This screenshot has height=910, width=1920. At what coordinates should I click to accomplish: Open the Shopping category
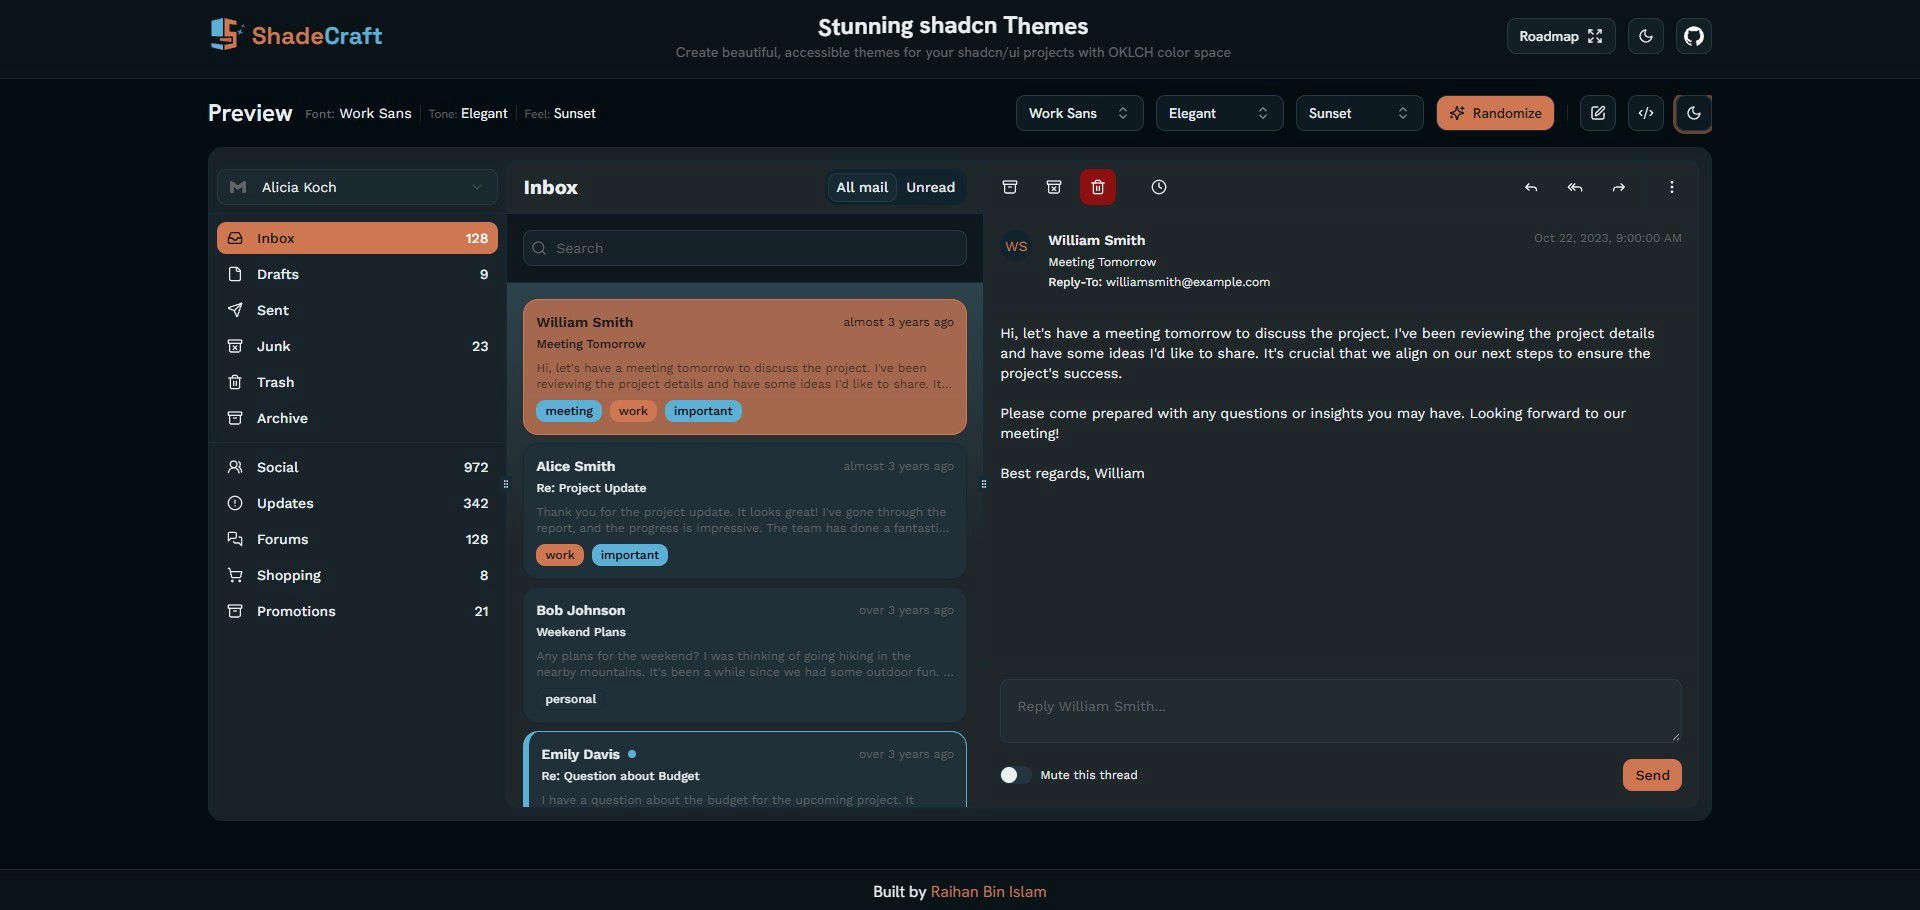click(x=357, y=575)
